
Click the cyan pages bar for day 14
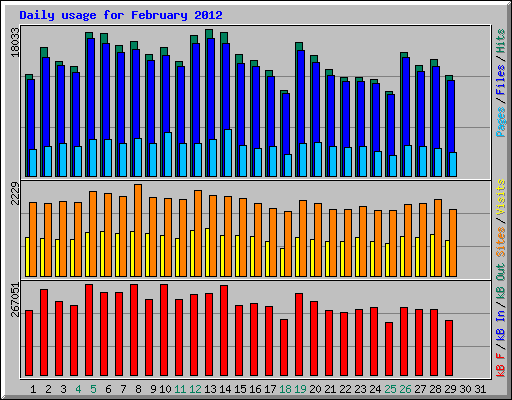pyautogui.click(x=228, y=153)
